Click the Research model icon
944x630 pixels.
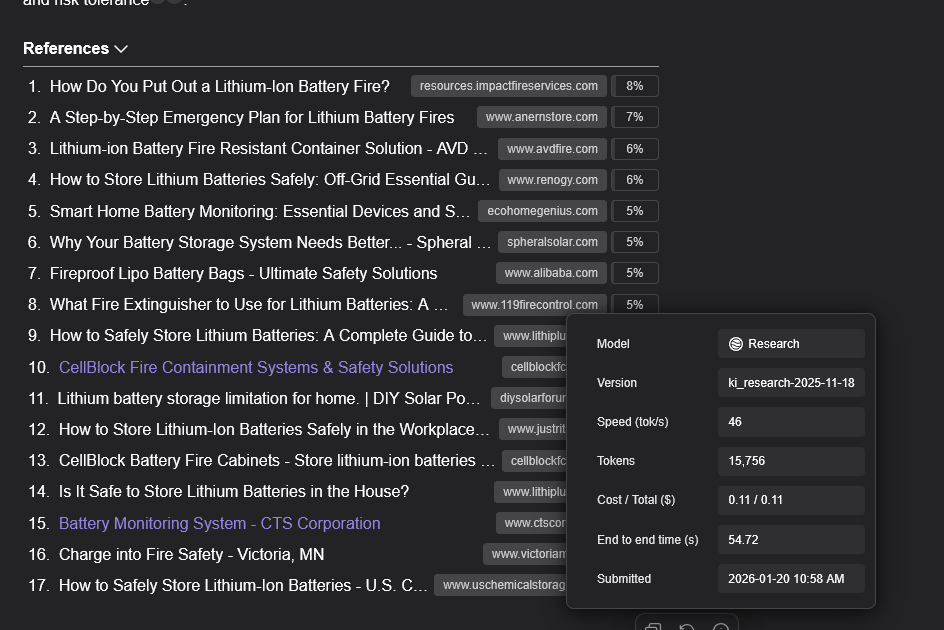(736, 344)
